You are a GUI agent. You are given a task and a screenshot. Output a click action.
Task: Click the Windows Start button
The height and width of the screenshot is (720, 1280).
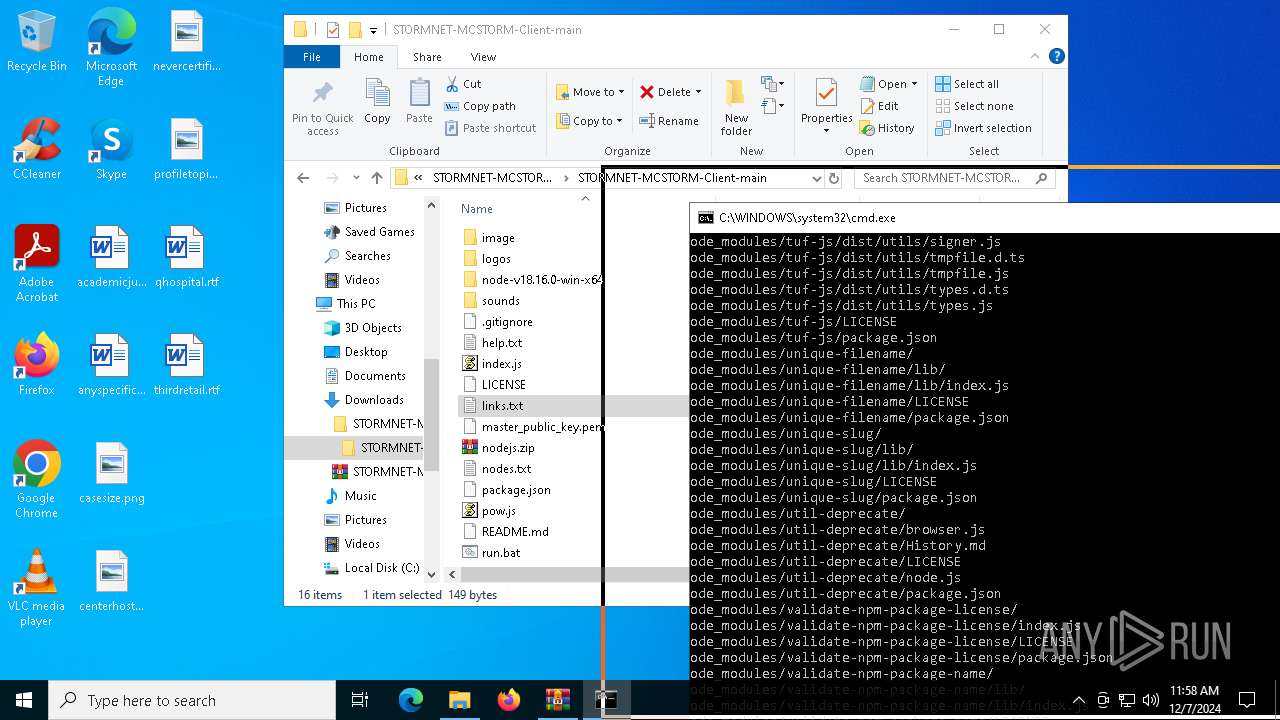pos(24,700)
